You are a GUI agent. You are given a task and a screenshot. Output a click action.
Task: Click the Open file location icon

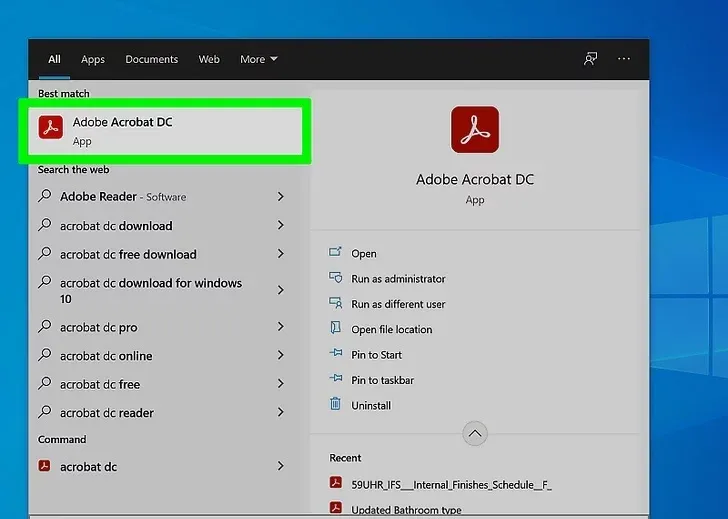pyautogui.click(x=335, y=328)
